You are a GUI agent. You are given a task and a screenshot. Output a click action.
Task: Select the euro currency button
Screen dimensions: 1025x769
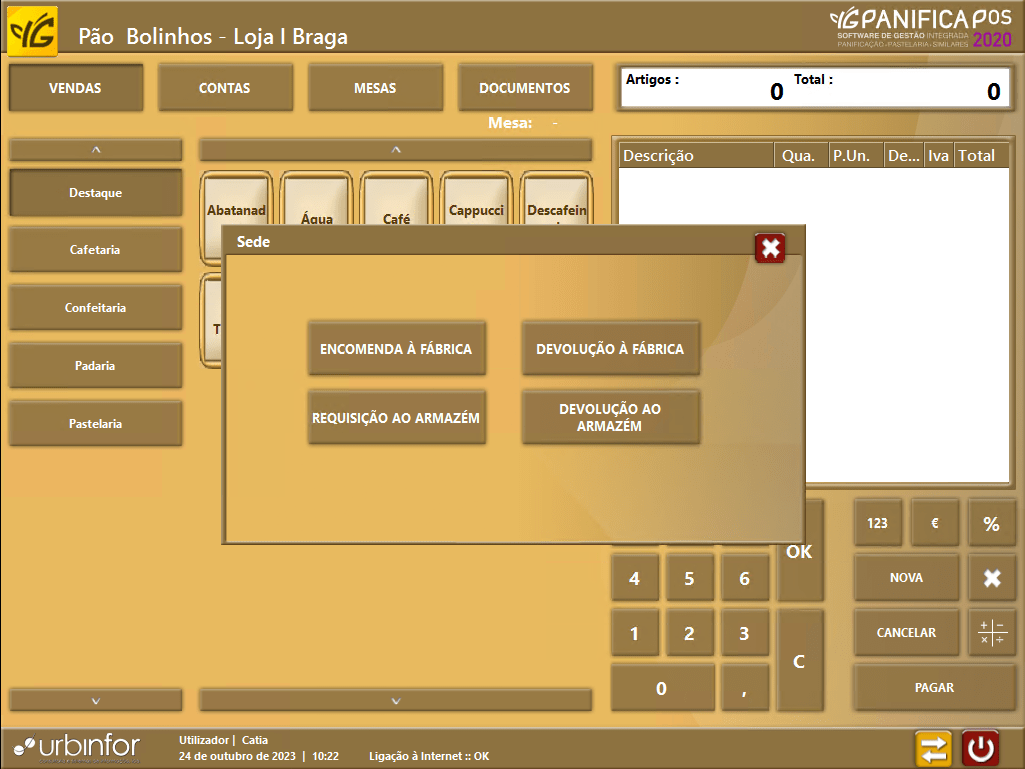point(934,523)
